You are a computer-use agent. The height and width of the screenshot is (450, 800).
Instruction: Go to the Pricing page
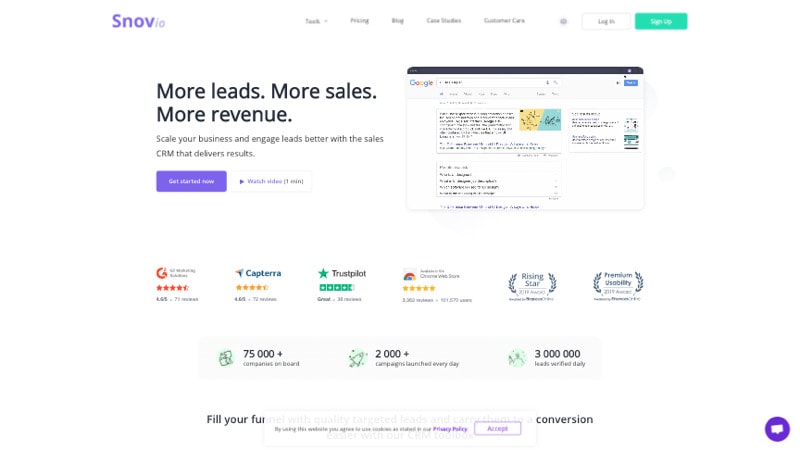pos(359,21)
